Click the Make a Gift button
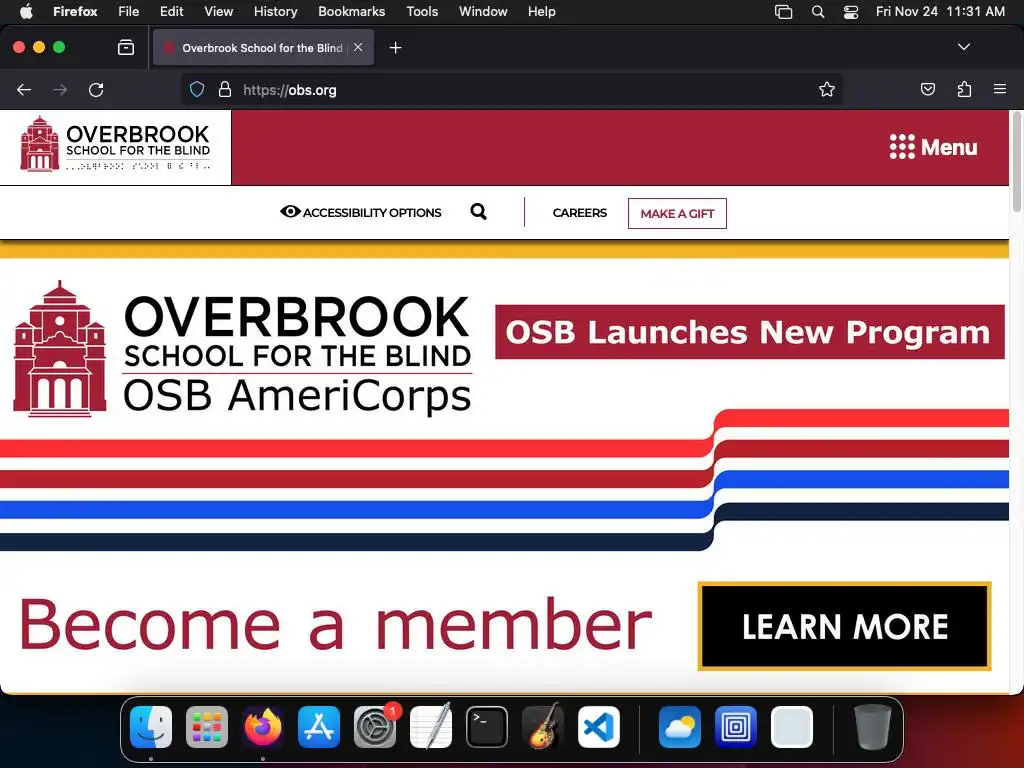Image resolution: width=1024 pixels, height=768 pixels. click(x=677, y=214)
